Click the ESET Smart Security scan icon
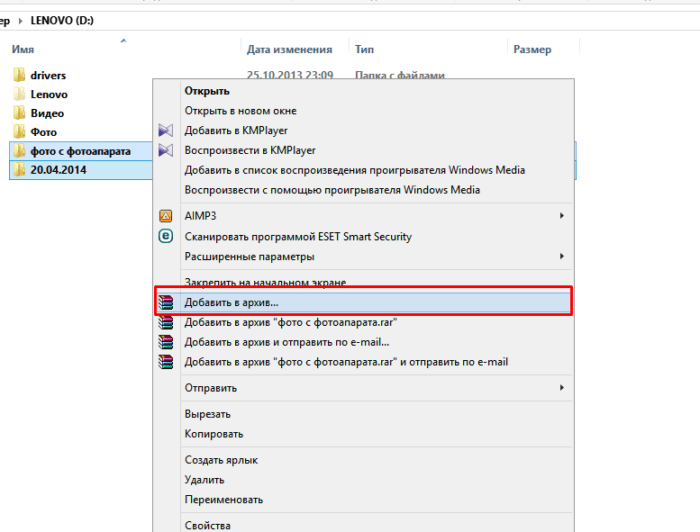 coord(166,237)
